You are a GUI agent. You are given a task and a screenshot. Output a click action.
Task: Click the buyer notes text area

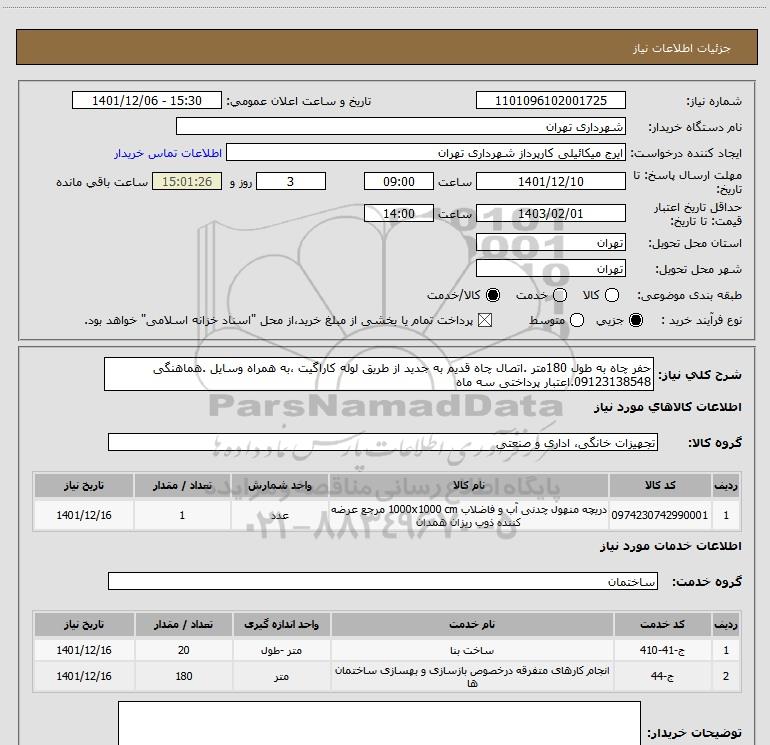(x=379, y=723)
